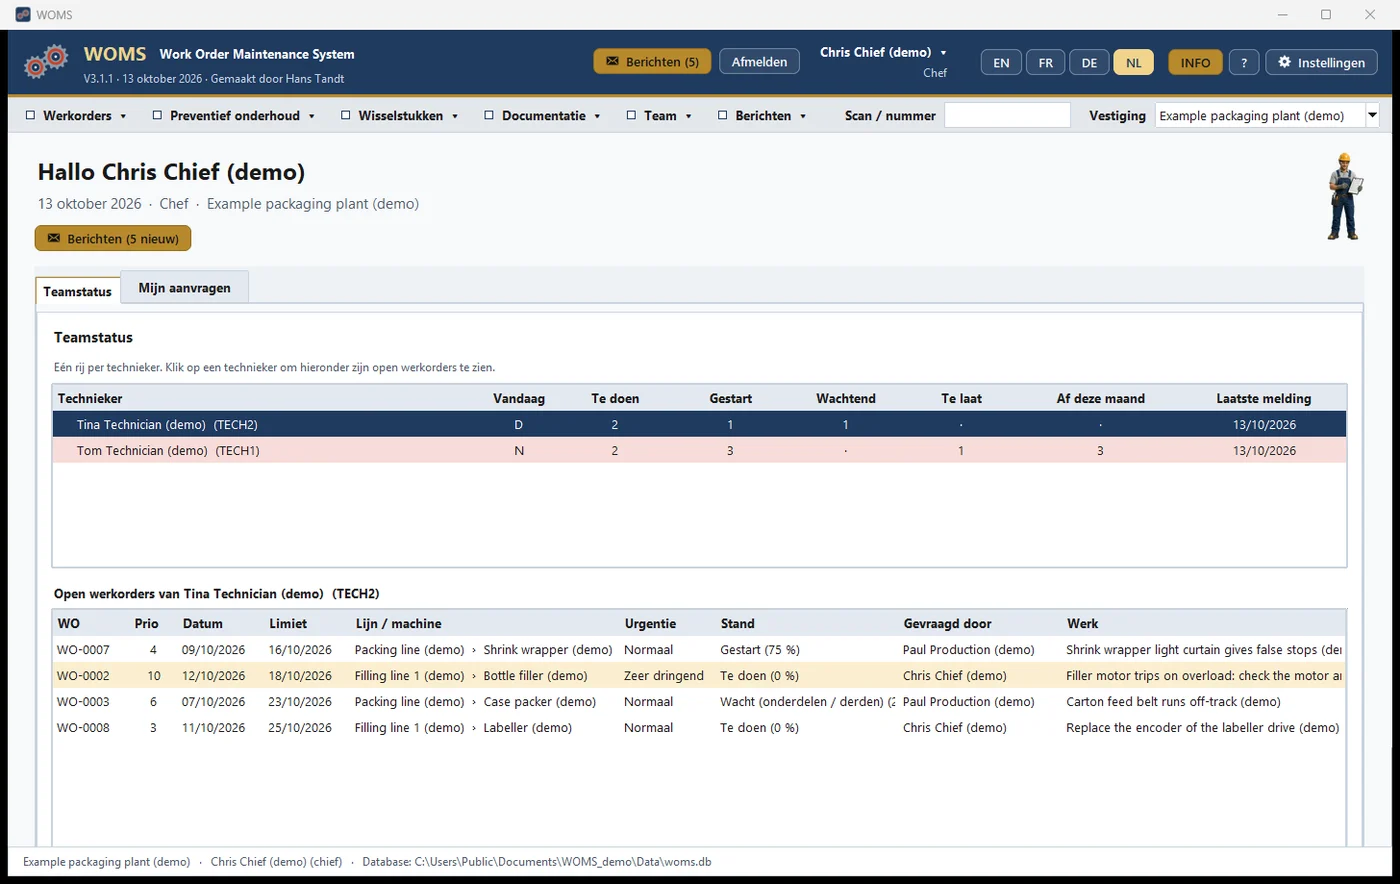This screenshot has height=884, width=1400.
Task: Select the Tom Technician (demo) row
Action: [699, 450]
